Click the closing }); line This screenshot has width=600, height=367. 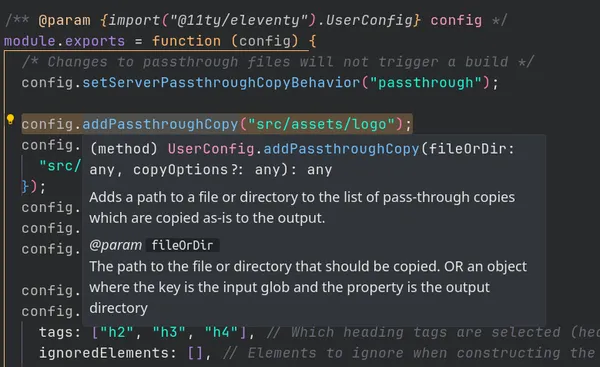[34, 187]
